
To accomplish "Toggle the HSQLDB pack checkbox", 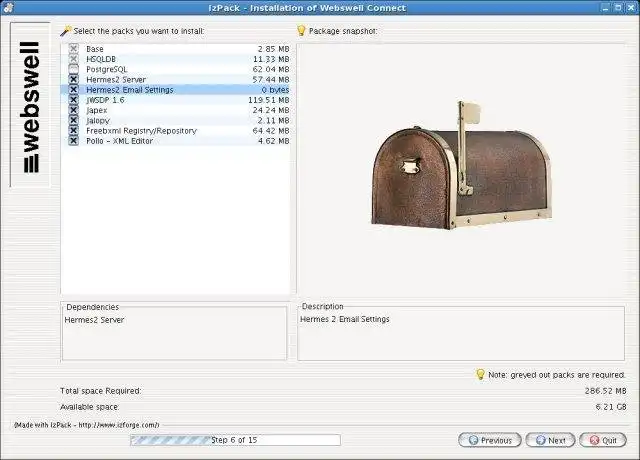I will 73,59.
